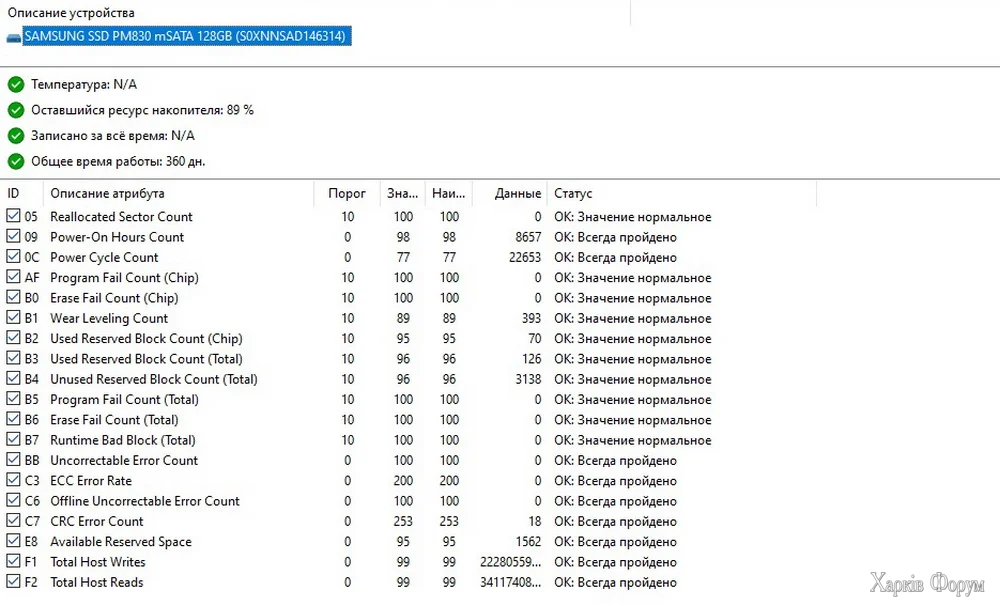Screen dimensions: 1000x606
Task: Select the SAMSUNG SSD PM830 mSATA device entry
Action: (x=187, y=36)
